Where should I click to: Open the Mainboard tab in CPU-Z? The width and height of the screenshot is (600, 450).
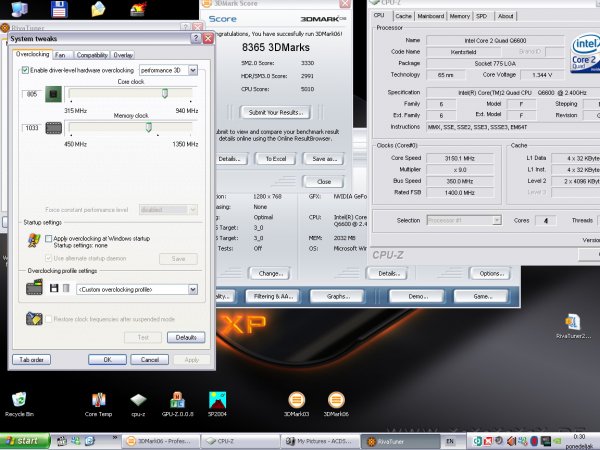pyautogui.click(x=431, y=16)
